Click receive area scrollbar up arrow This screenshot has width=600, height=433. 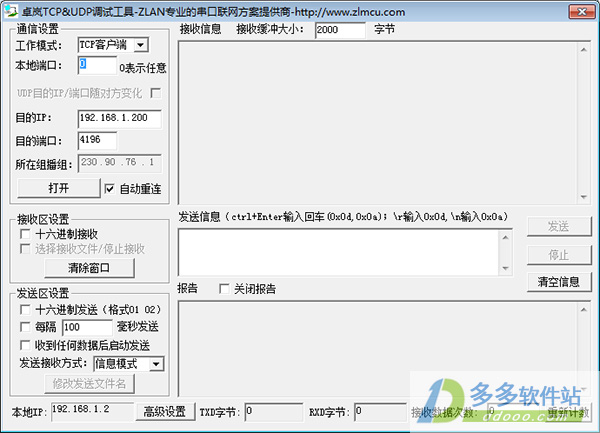tap(584, 49)
